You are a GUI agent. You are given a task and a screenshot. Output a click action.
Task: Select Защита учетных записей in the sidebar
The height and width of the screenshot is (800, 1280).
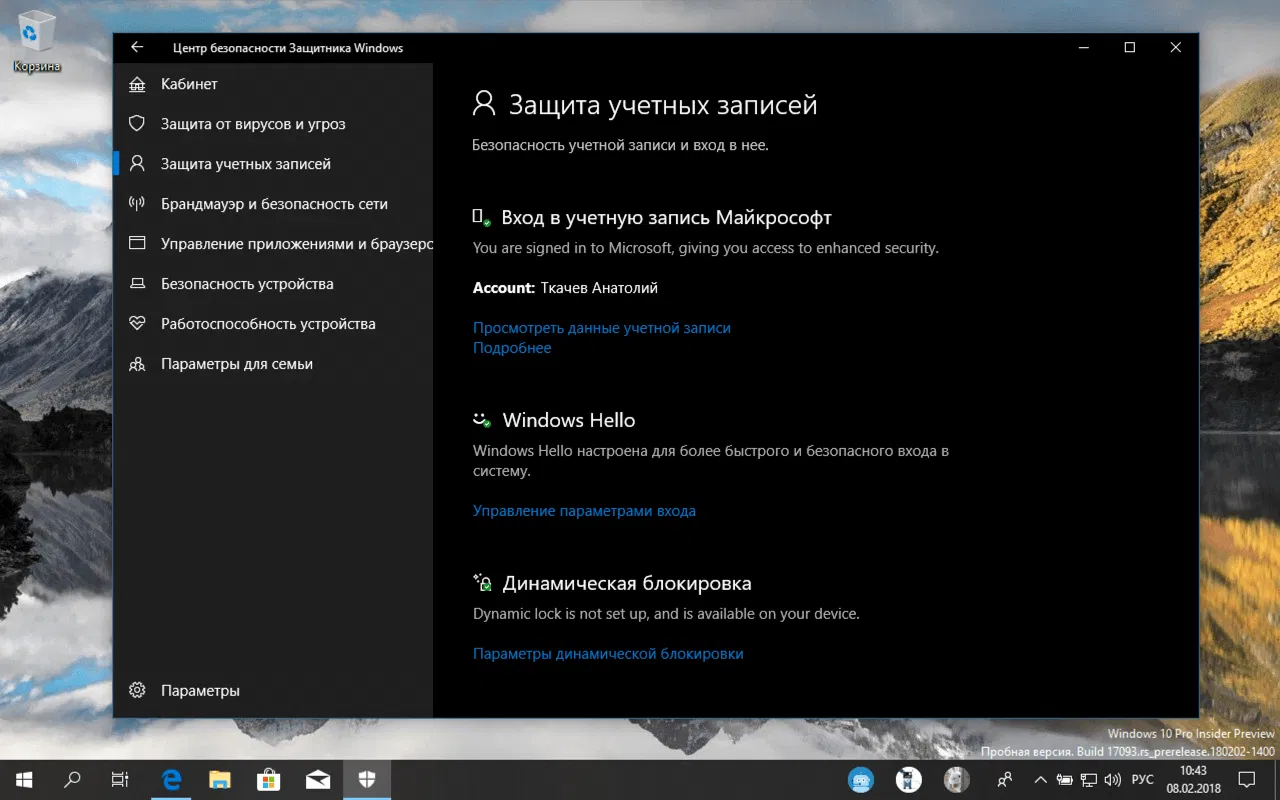[273, 164]
